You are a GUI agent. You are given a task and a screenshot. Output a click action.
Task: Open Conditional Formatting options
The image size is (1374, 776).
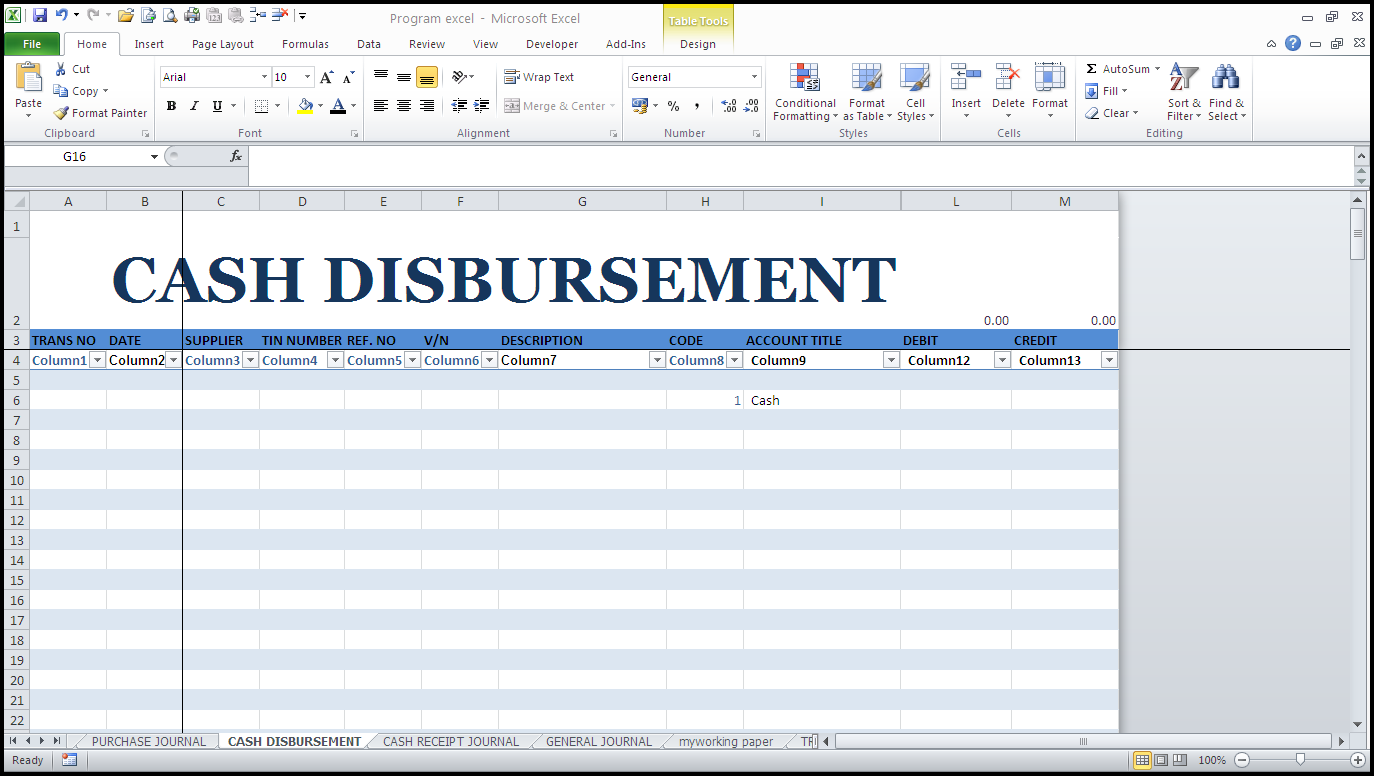pos(804,92)
